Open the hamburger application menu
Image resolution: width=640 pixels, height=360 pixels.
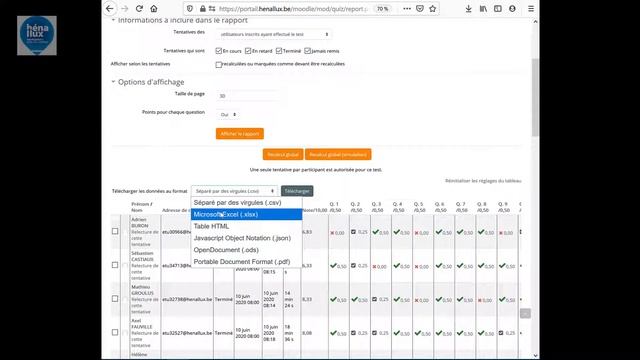tap(531, 9)
